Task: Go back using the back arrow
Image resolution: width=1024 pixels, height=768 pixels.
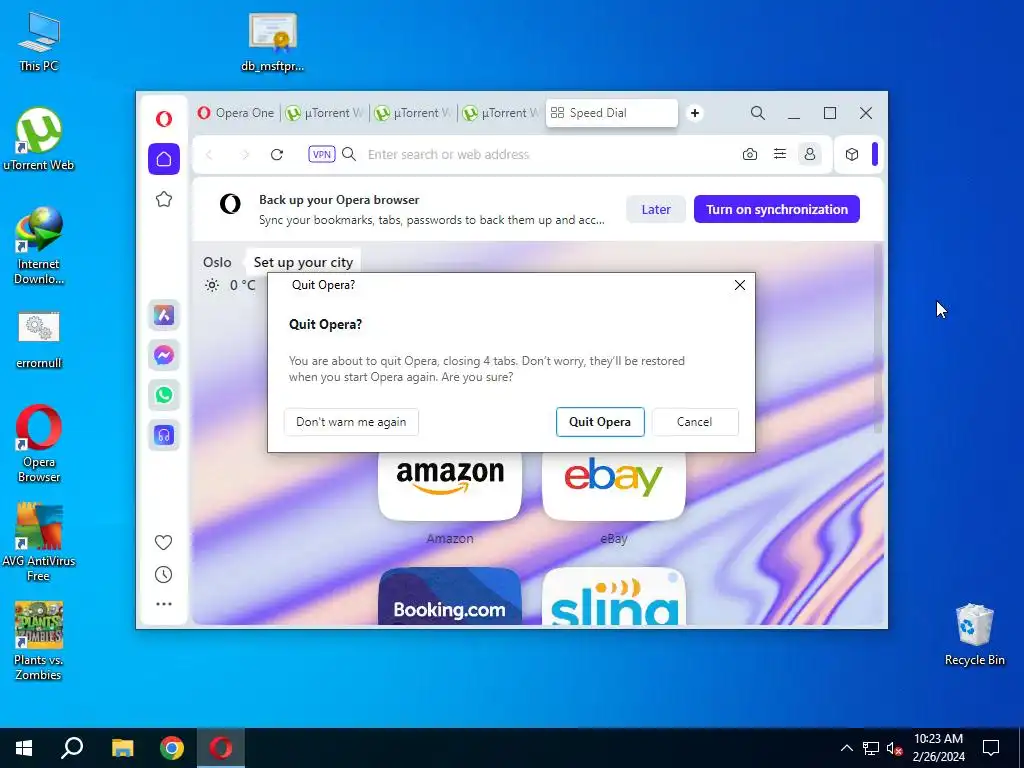Action: 210,154
